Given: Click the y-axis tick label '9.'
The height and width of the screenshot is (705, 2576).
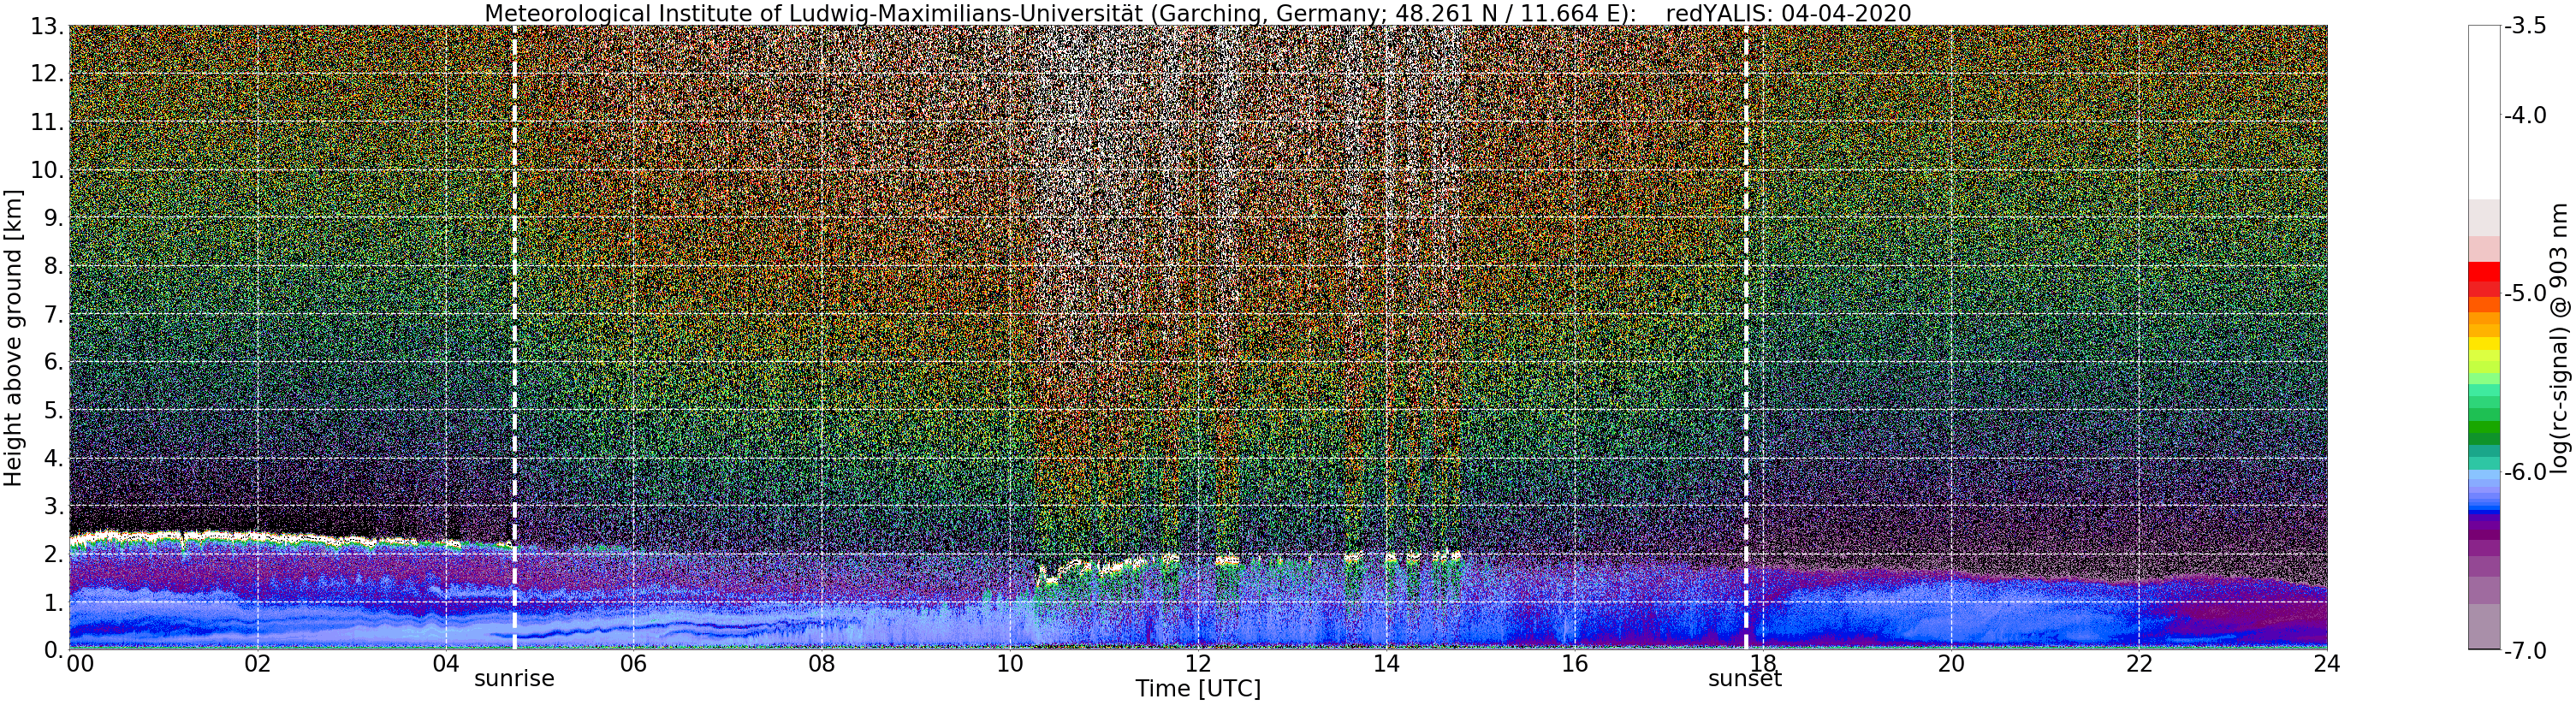Looking at the screenshot, I should (x=53, y=218).
